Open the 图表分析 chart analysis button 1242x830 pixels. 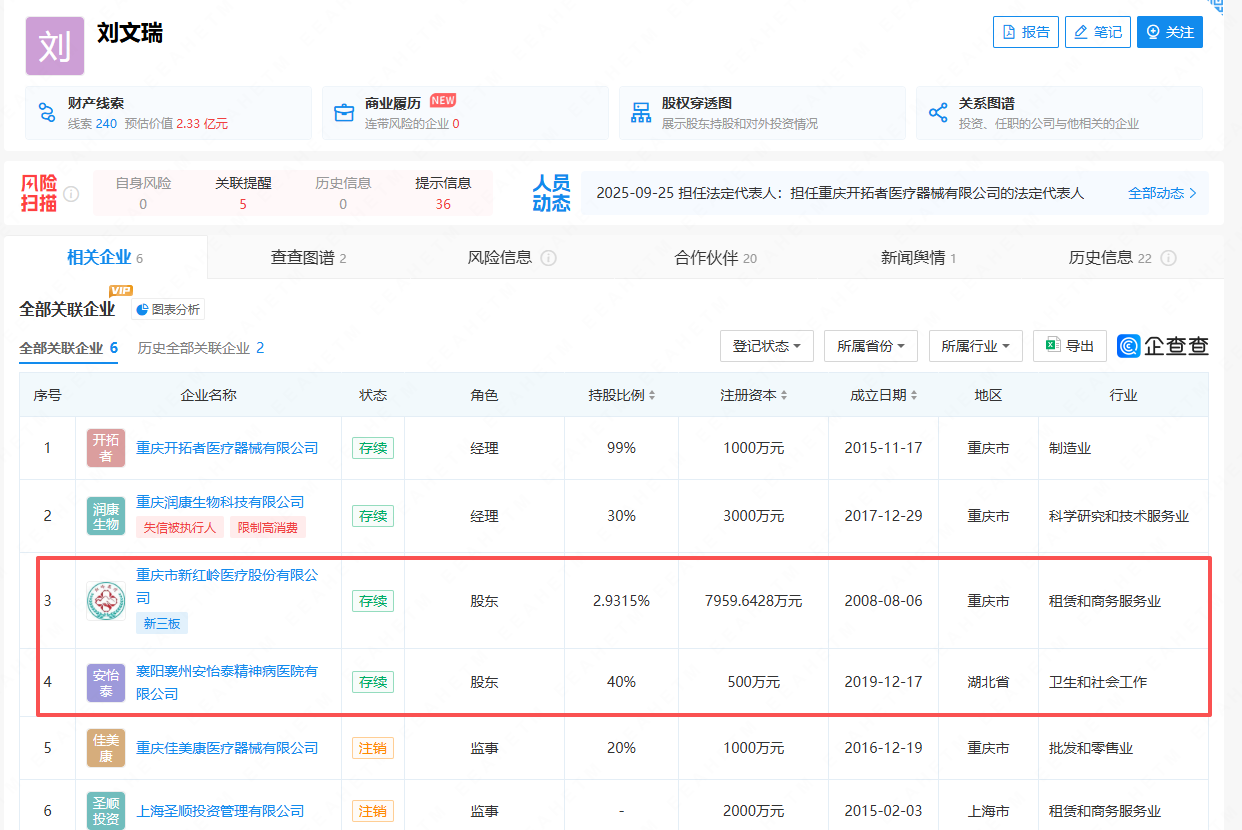[168, 310]
